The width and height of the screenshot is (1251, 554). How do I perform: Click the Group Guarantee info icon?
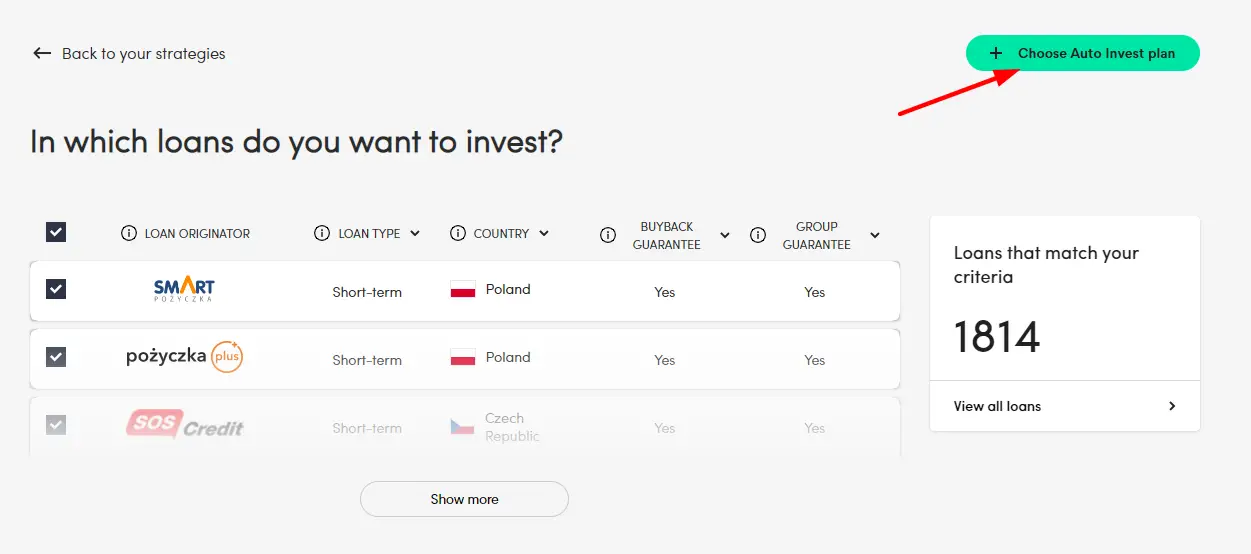point(758,235)
